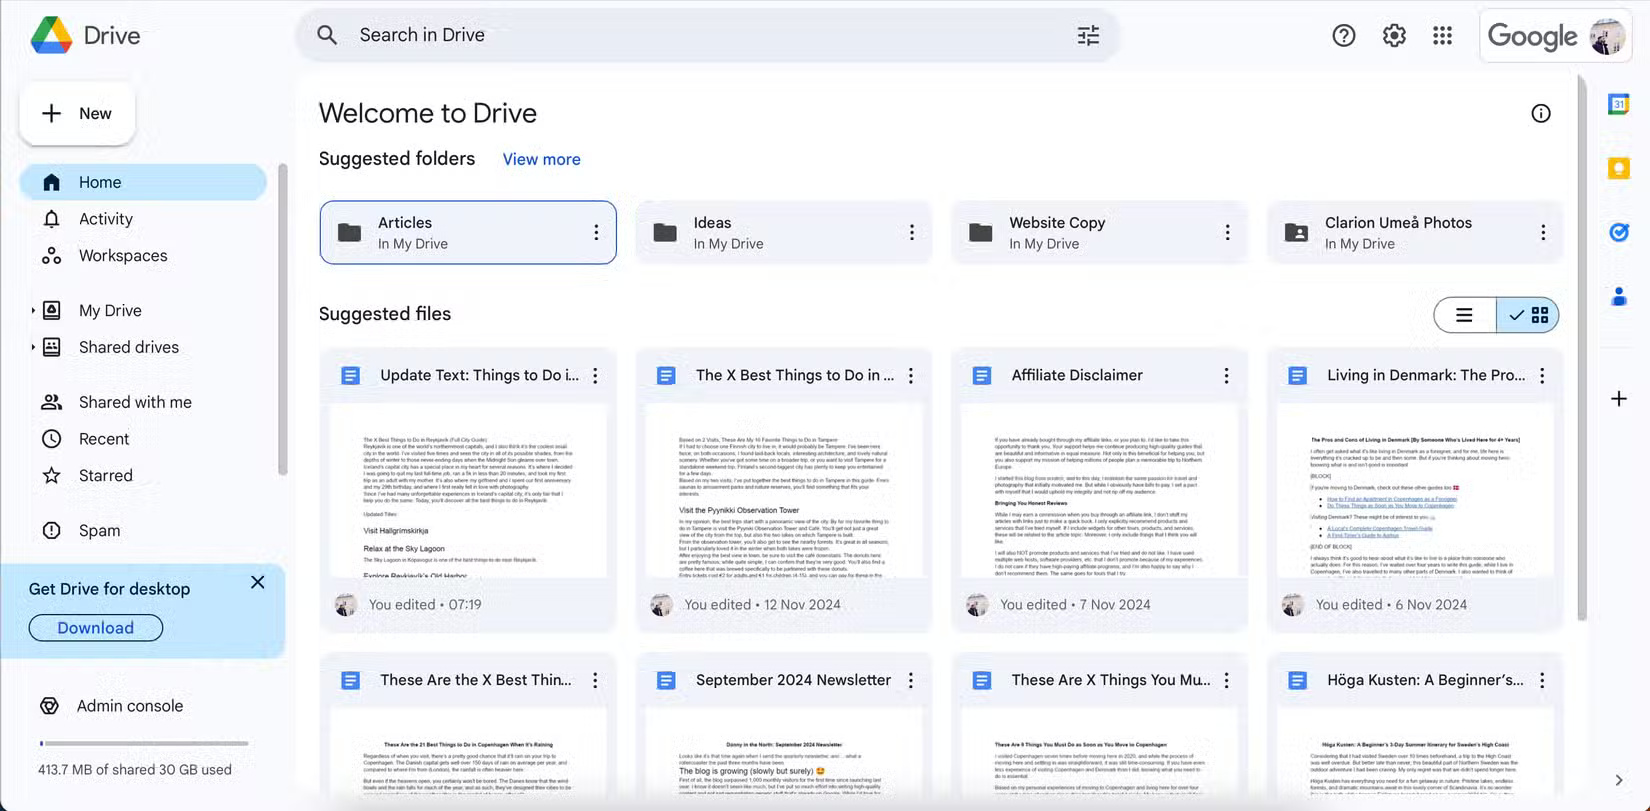The height and width of the screenshot is (811, 1650).
Task: Open Drive settings gear icon
Action: coord(1394,36)
